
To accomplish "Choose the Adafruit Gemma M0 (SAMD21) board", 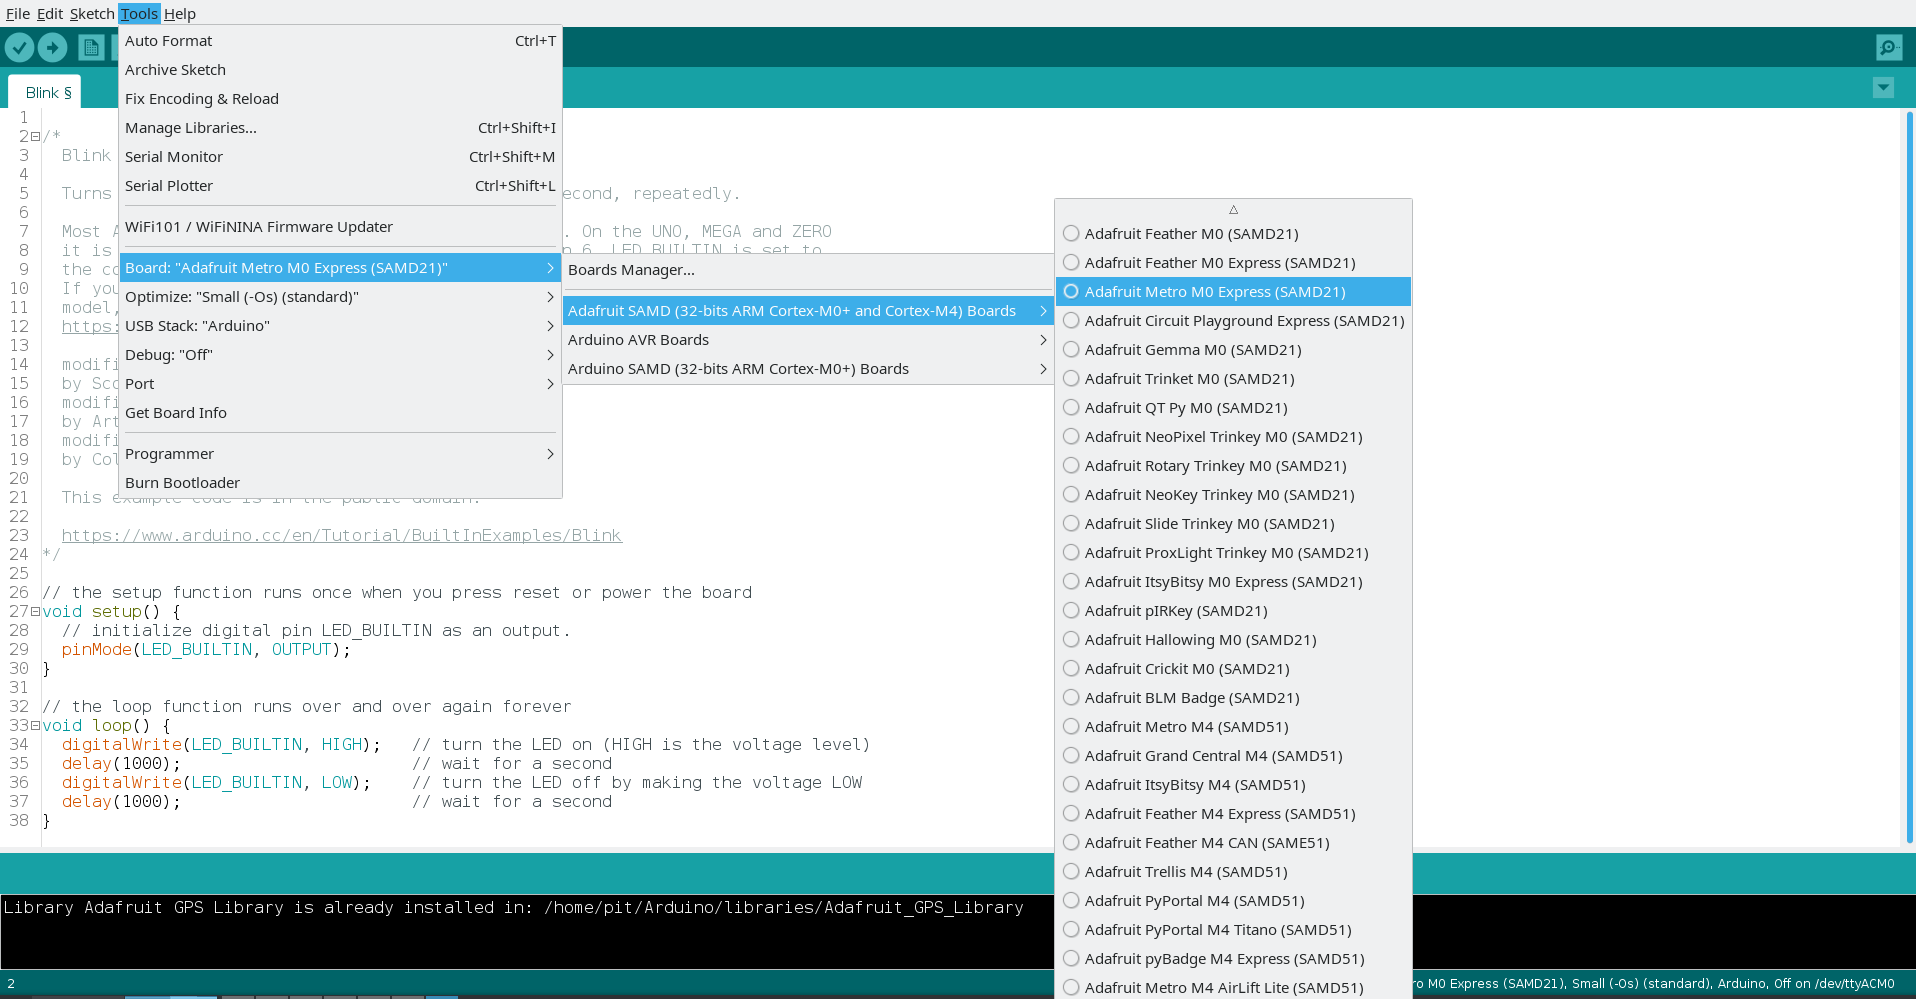I will click(1193, 349).
